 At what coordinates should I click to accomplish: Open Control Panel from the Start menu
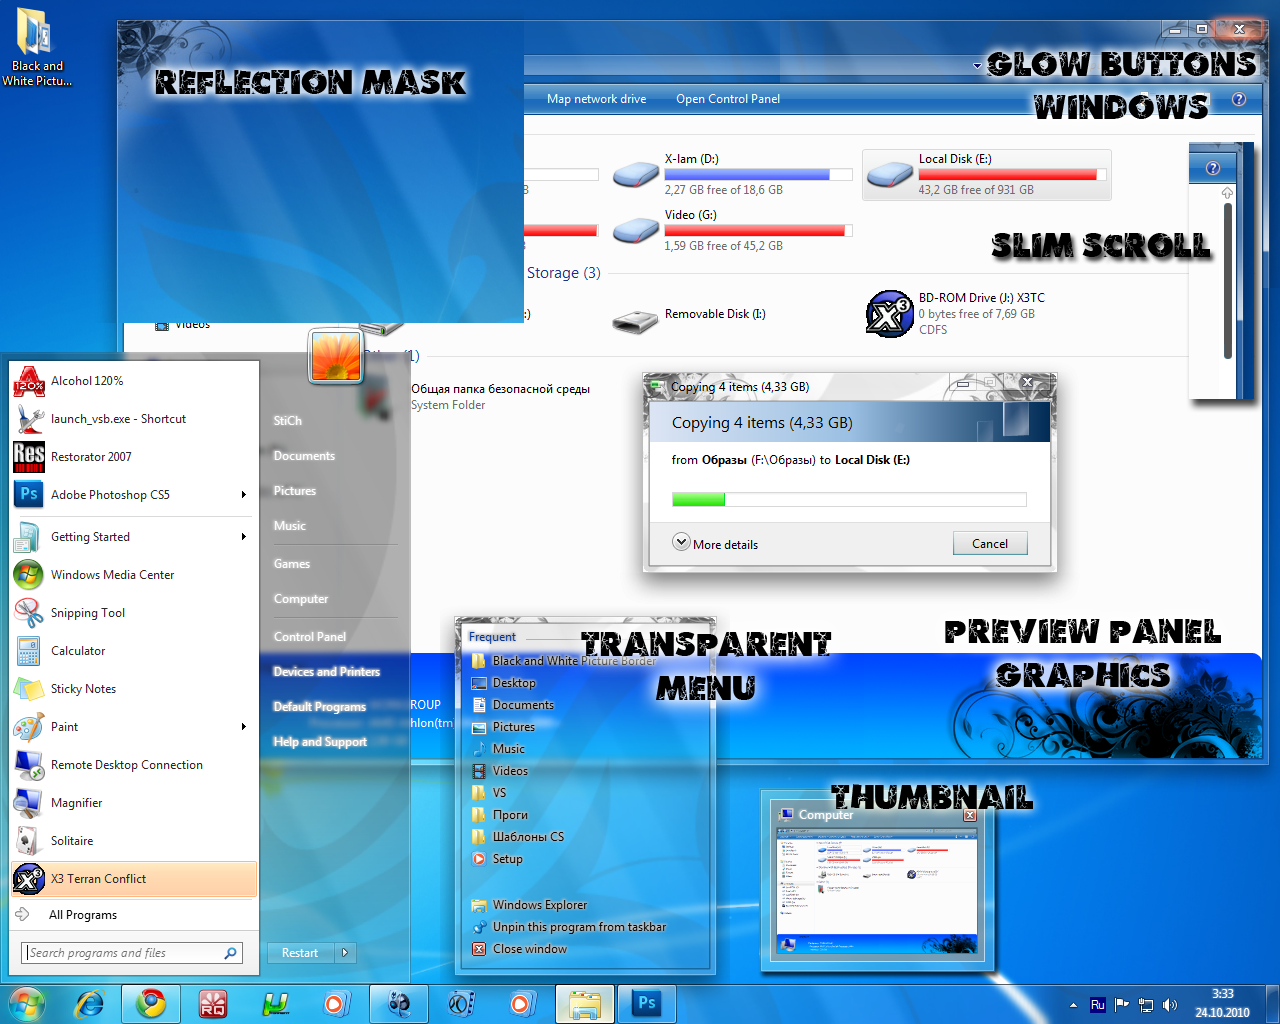tap(310, 637)
